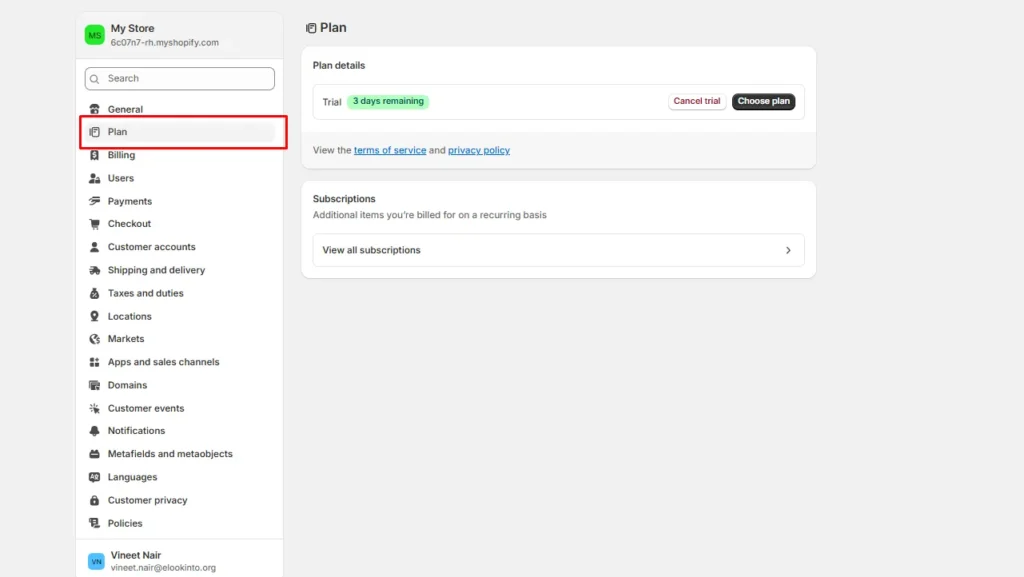Open the Metafields and metaobjects section
The image size is (1024, 577).
169,454
